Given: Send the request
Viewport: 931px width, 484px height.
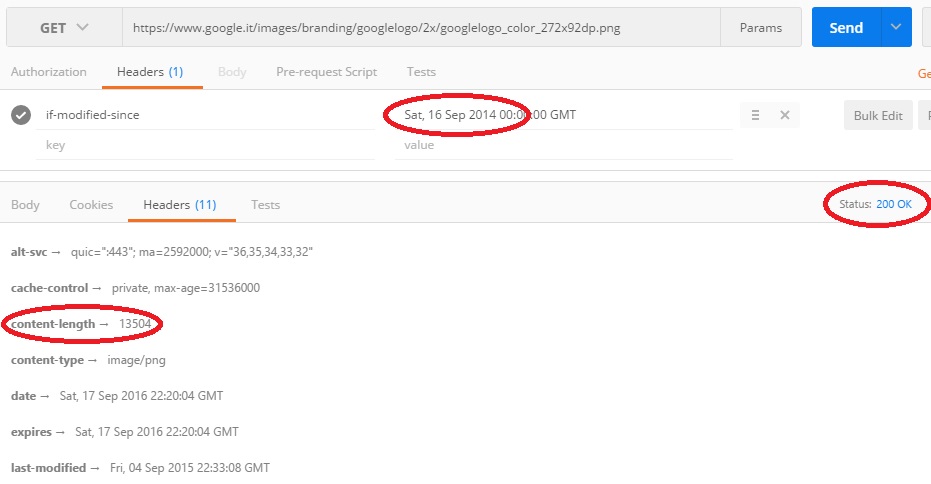Looking at the screenshot, I should (845, 28).
